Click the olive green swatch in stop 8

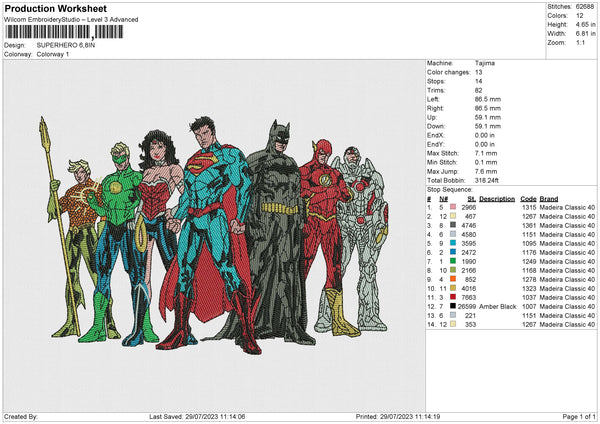(x=453, y=271)
